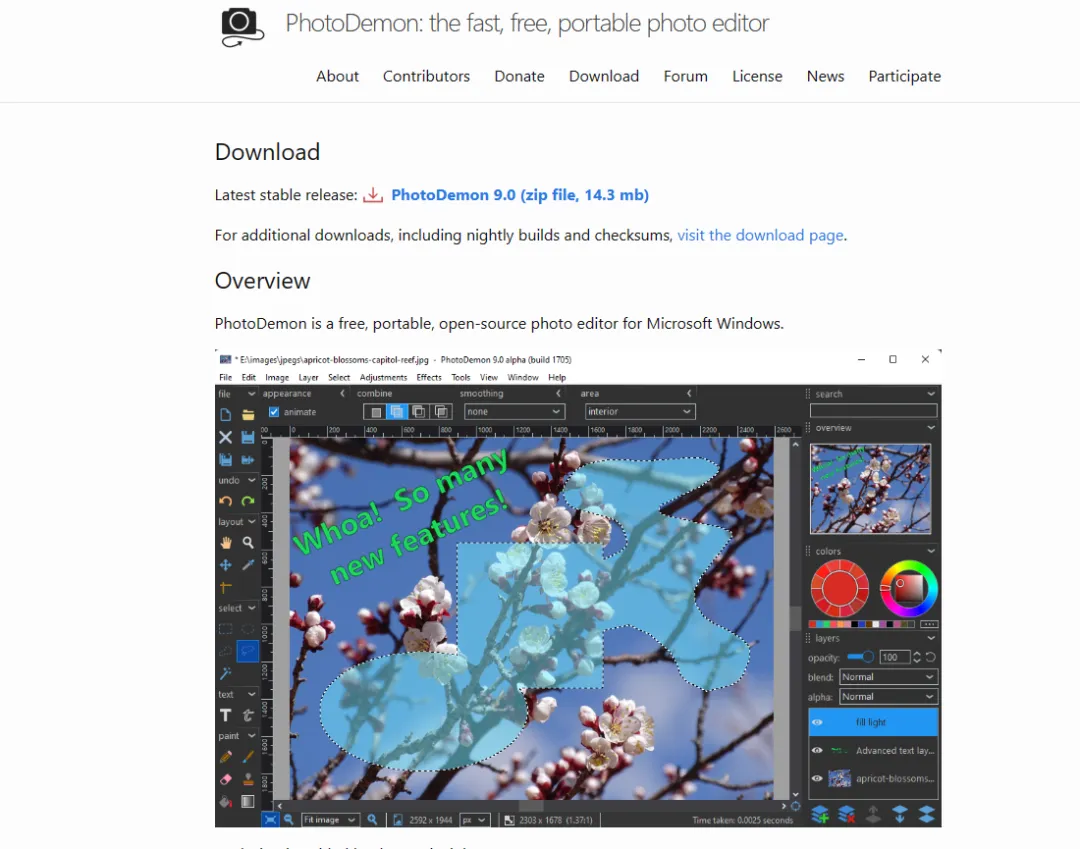This screenshot has height=849, width=1080.
Task: Click the Save copy icon
Action: (225, 459)
